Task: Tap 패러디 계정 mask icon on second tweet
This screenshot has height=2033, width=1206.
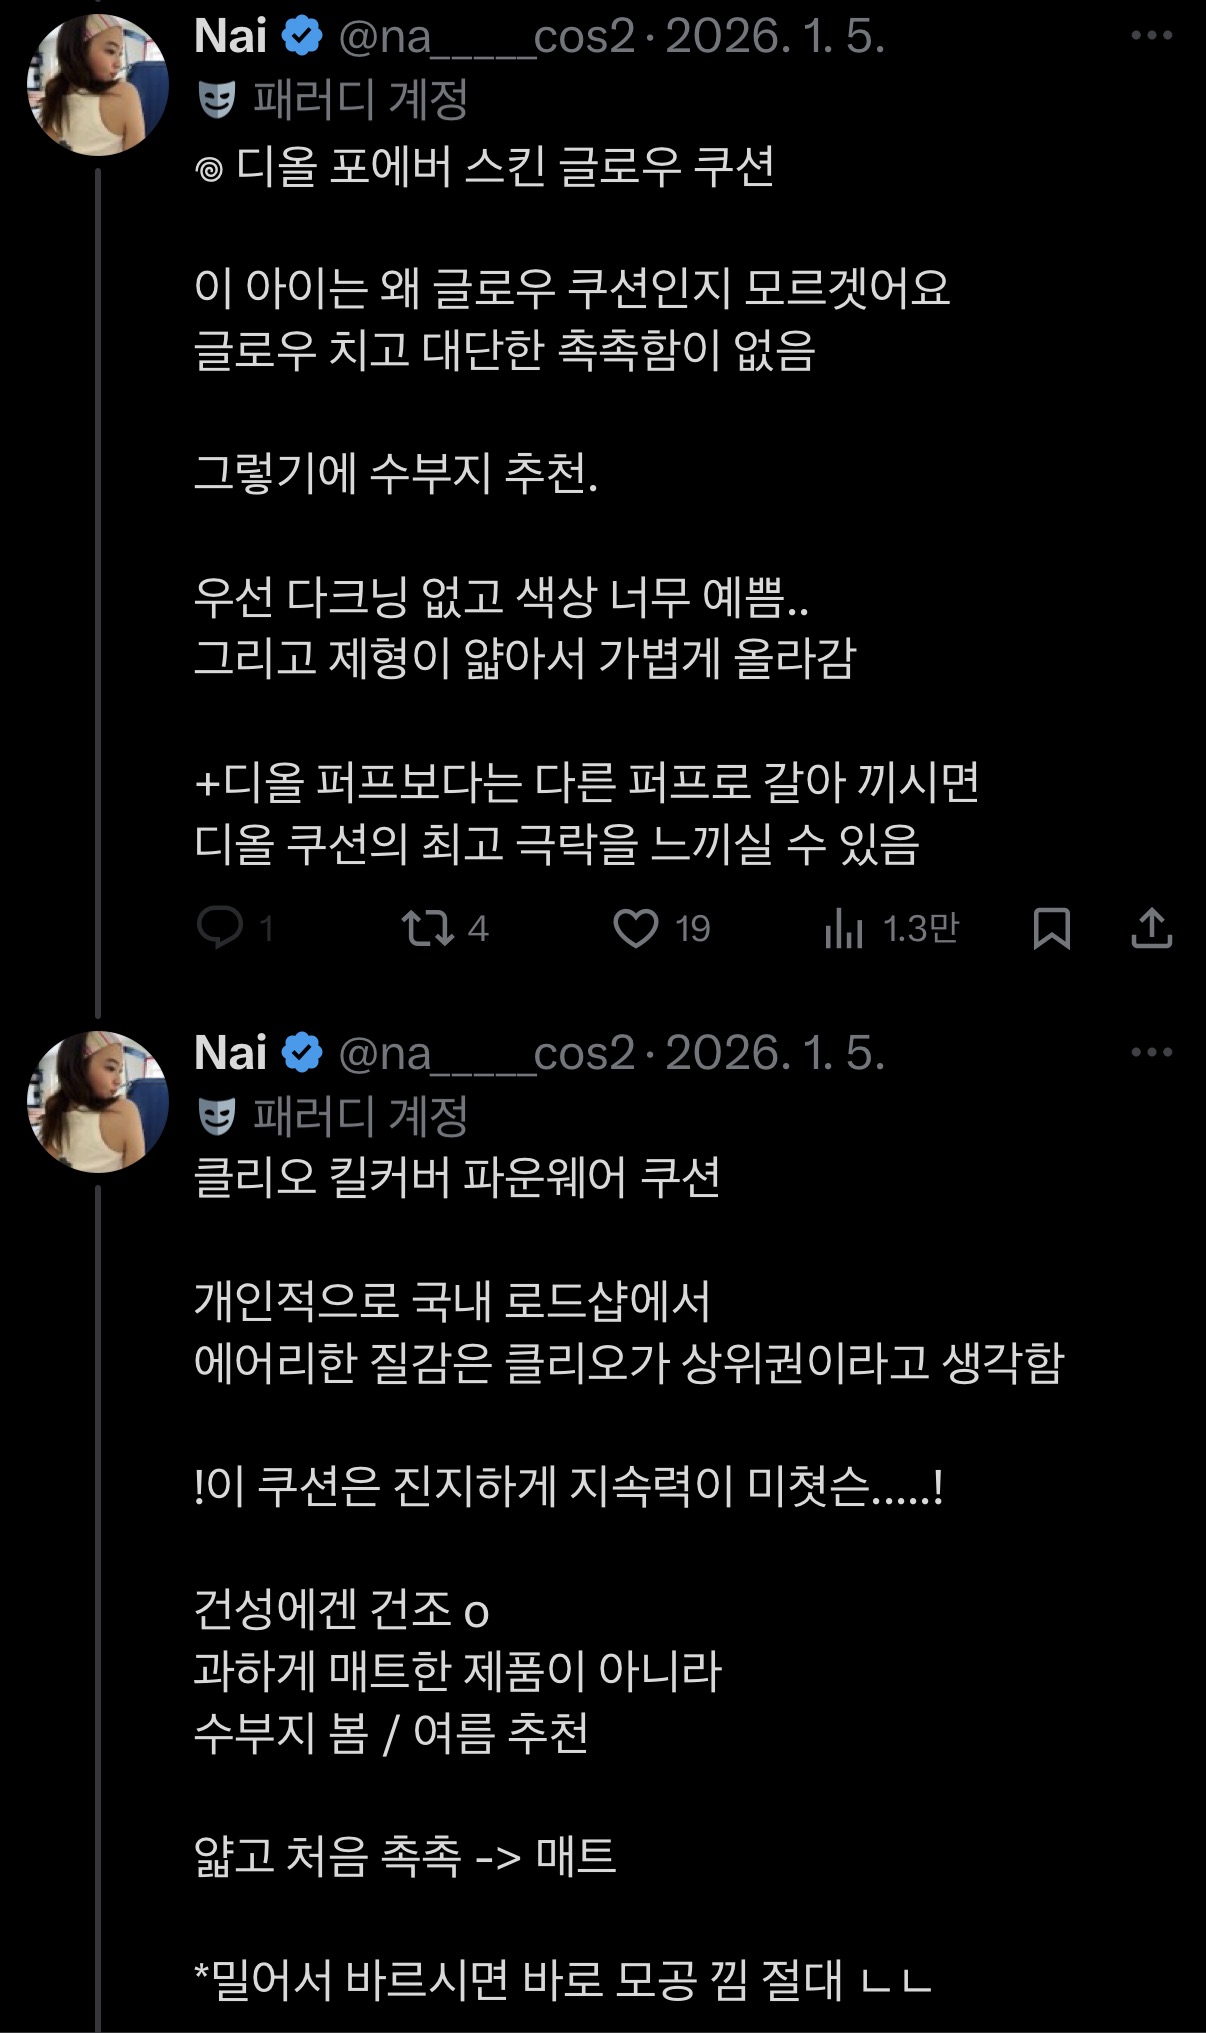Action: (217, 1116)
